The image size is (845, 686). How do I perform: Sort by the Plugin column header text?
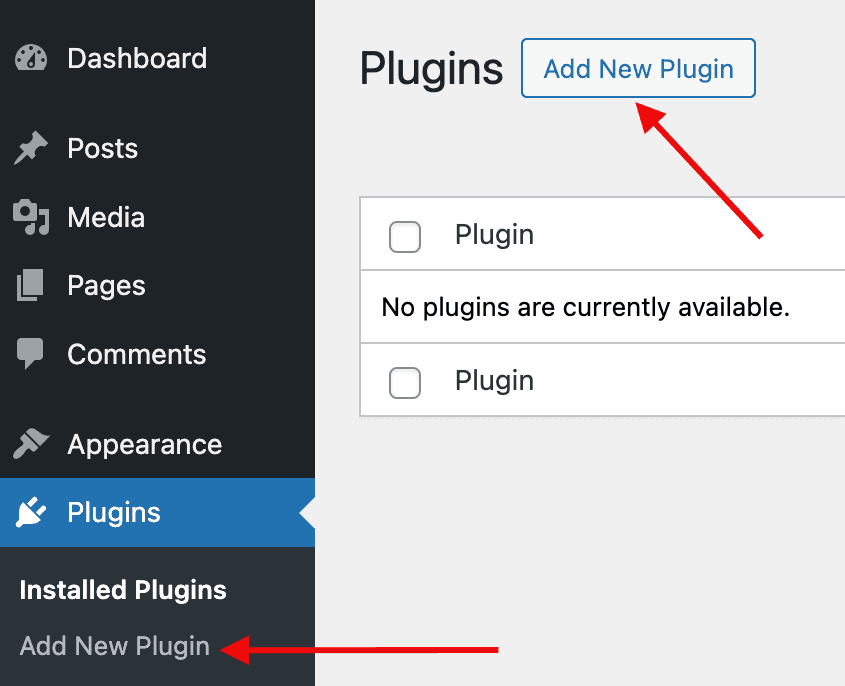[494, 235]
